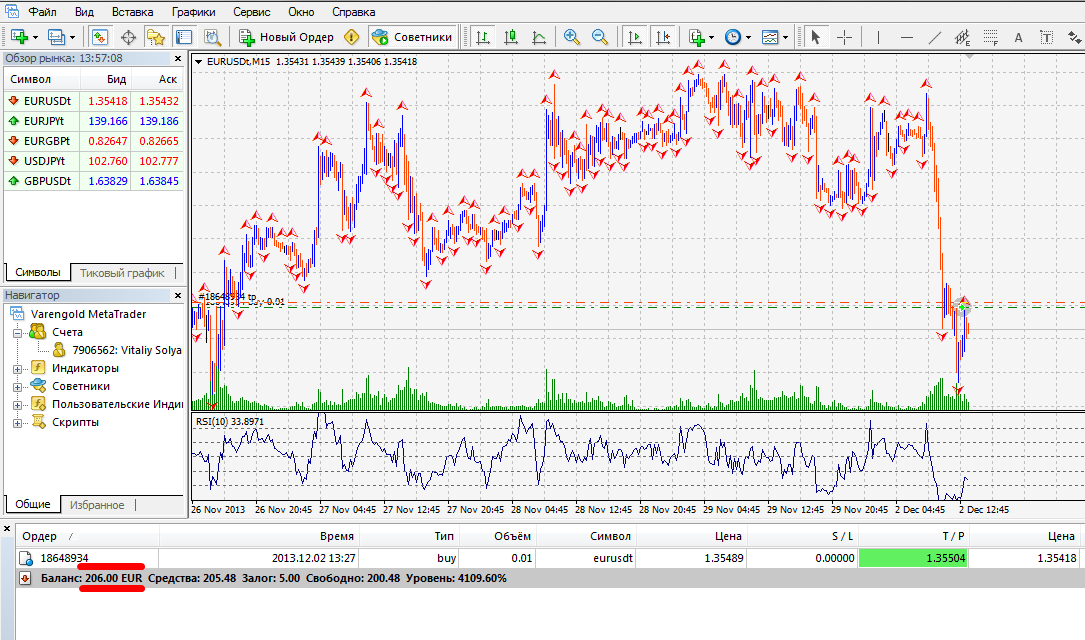Select the EURJPYt row in Market Watch
This screenshot has height=640, width=1085.
pos(93,121)
